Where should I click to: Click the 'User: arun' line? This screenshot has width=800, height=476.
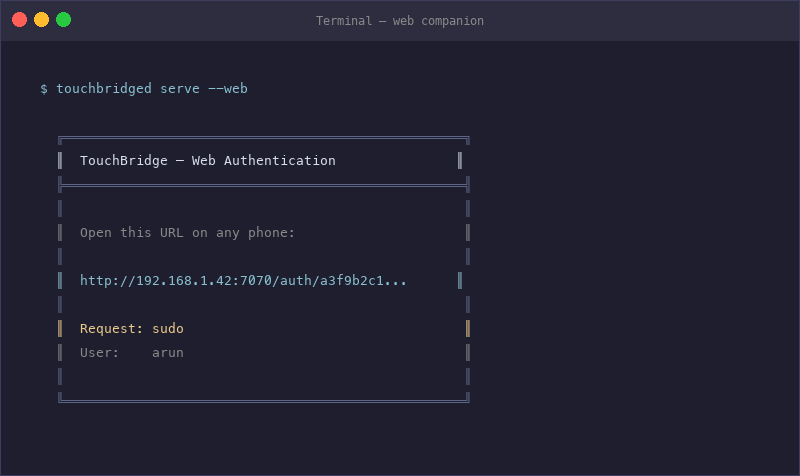click(132, 353)
